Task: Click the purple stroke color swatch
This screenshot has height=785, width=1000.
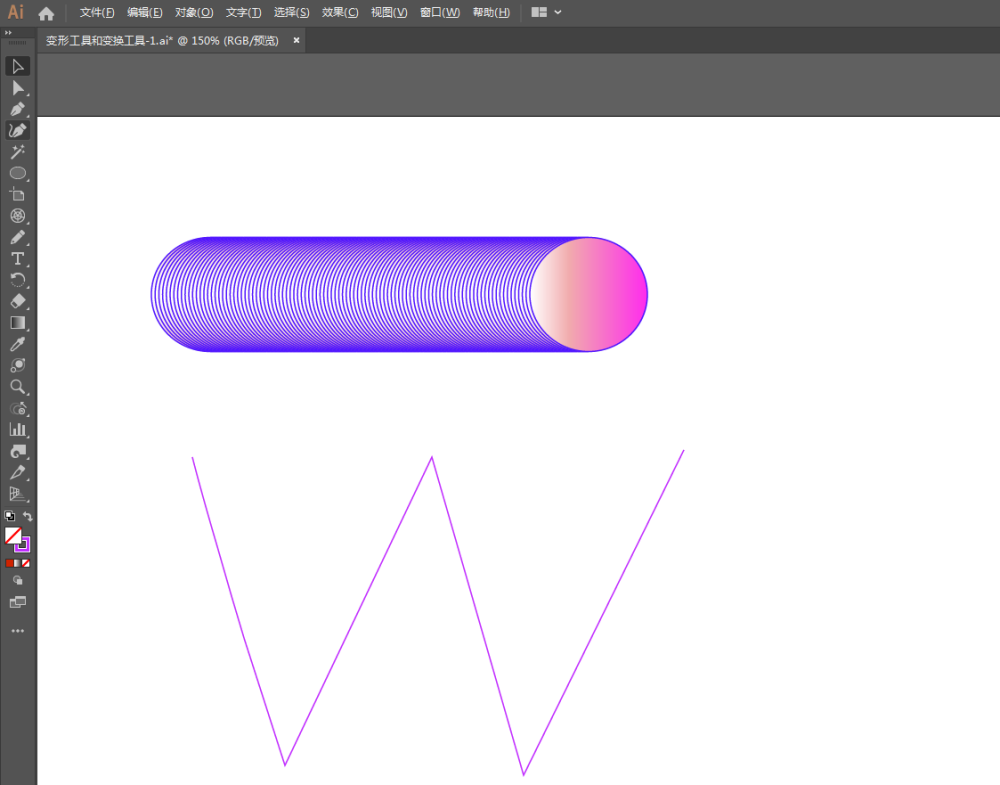Action: click(x=23, y=544)
